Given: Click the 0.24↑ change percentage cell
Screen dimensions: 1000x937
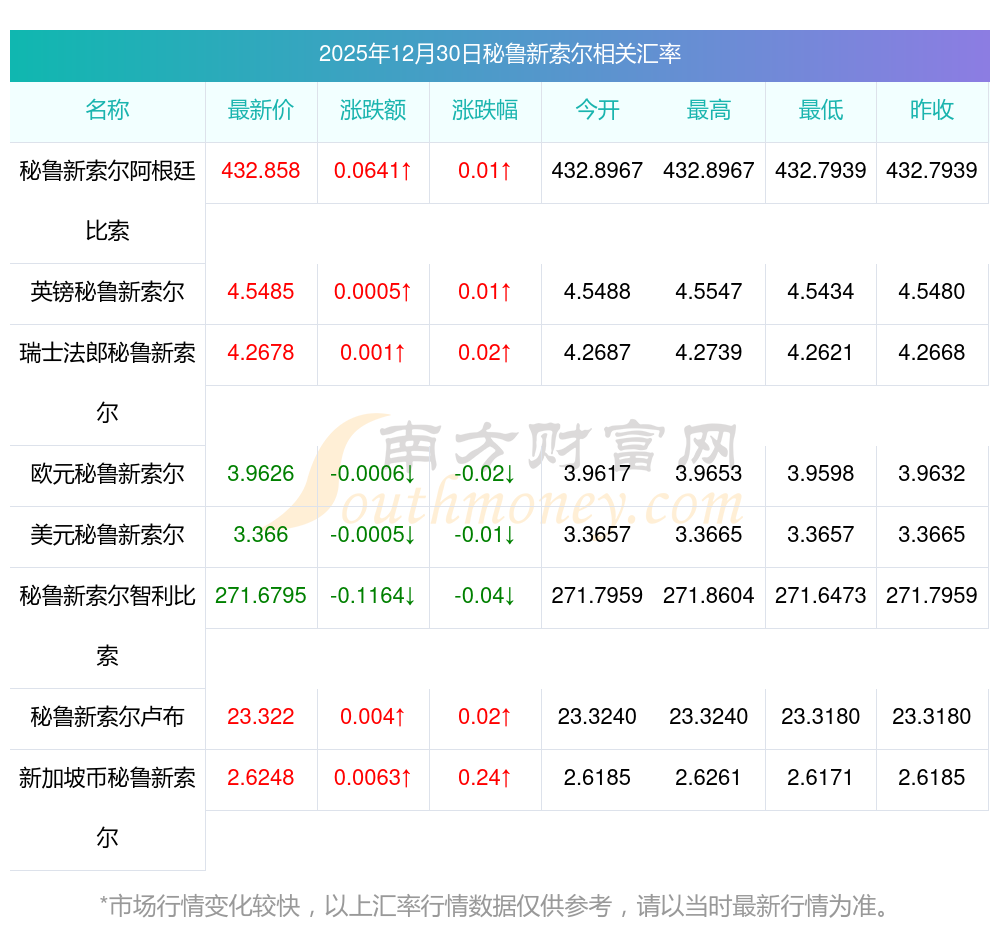Looking at the screenshot, I should click(485, 778).
